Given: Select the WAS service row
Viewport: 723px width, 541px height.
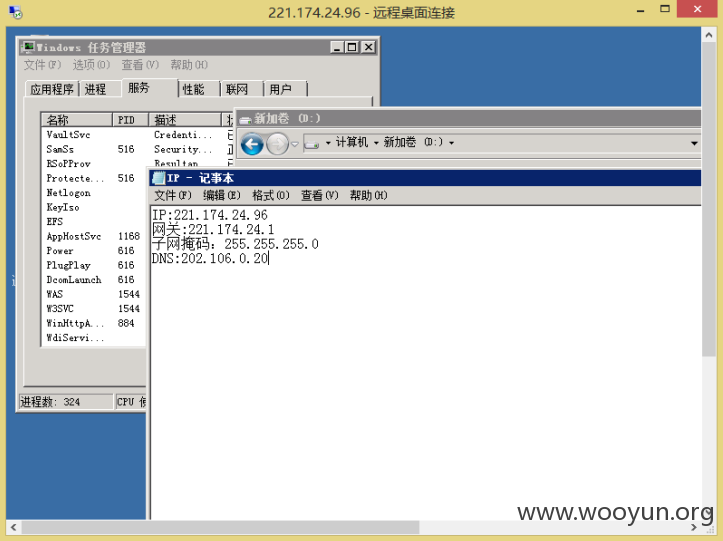Looking at the screenshot, I should 93,294.
